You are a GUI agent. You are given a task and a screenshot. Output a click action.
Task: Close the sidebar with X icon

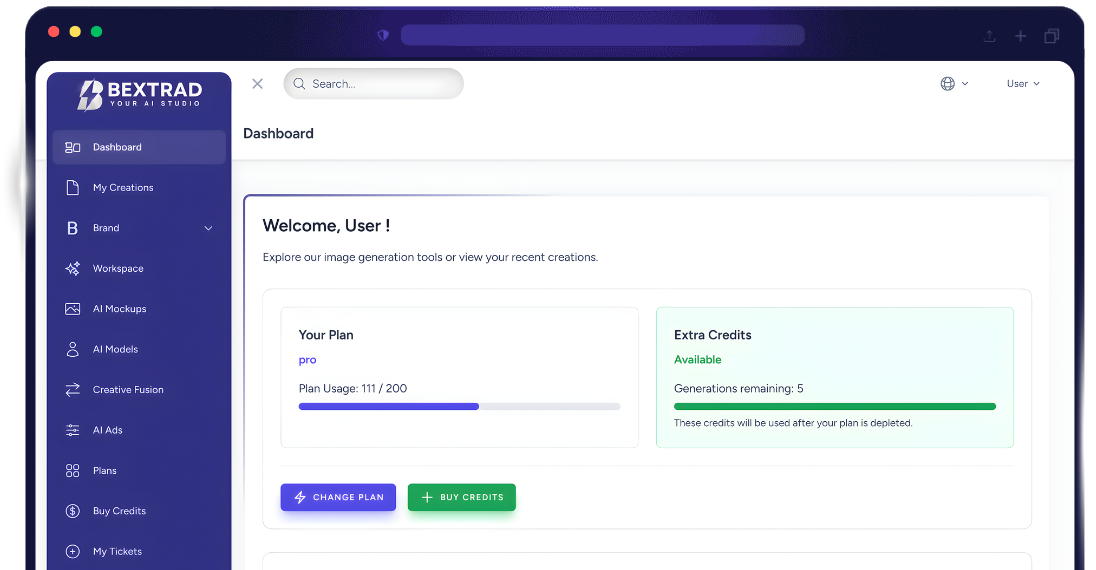coord(257,84)
